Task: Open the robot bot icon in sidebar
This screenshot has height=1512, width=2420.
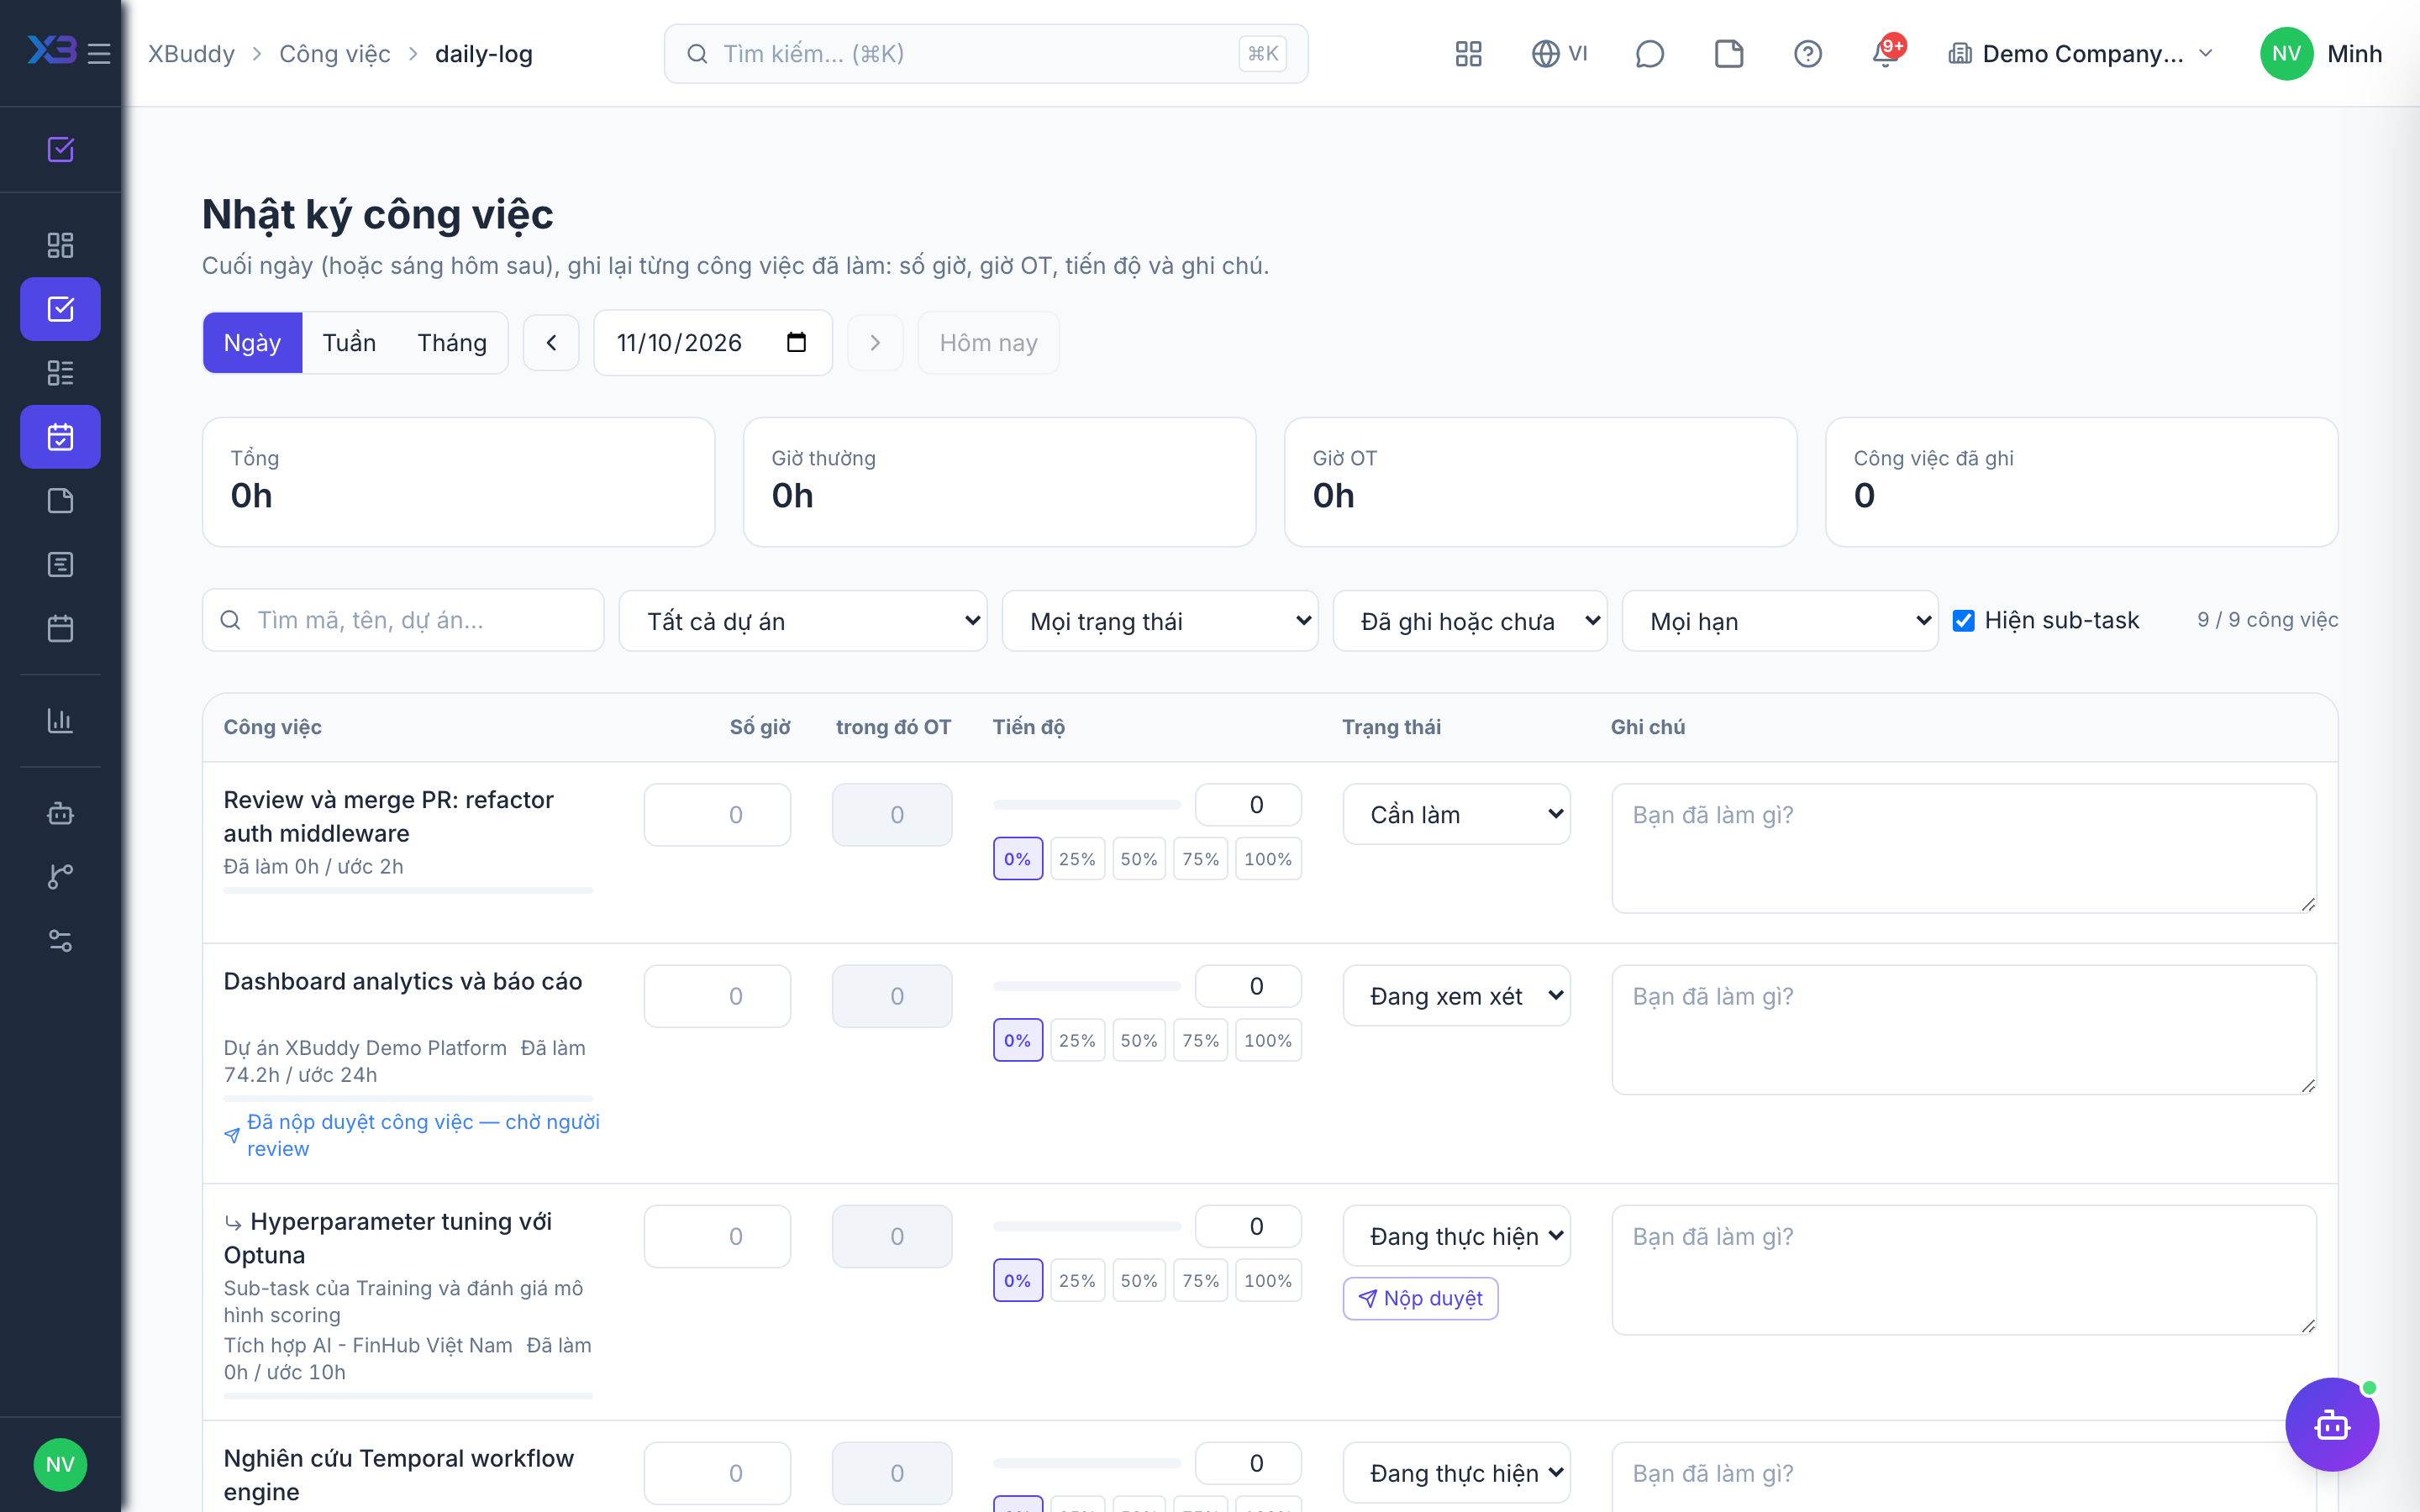Action: pos(60,813)
